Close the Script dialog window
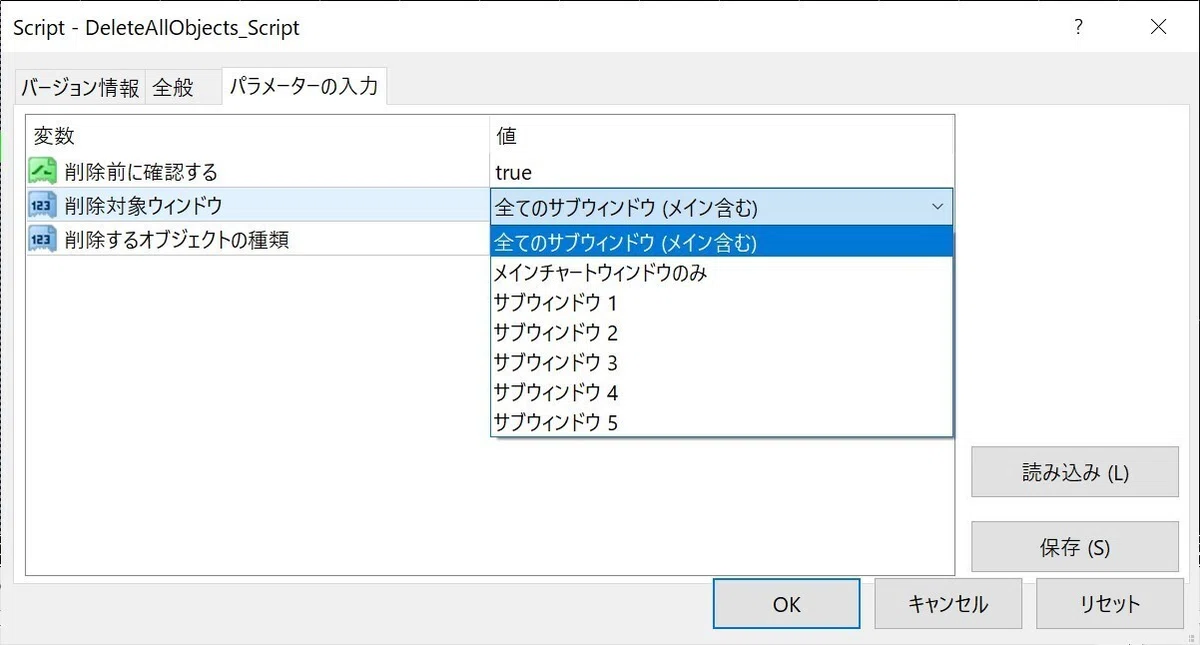 (x=1158, y=27)
